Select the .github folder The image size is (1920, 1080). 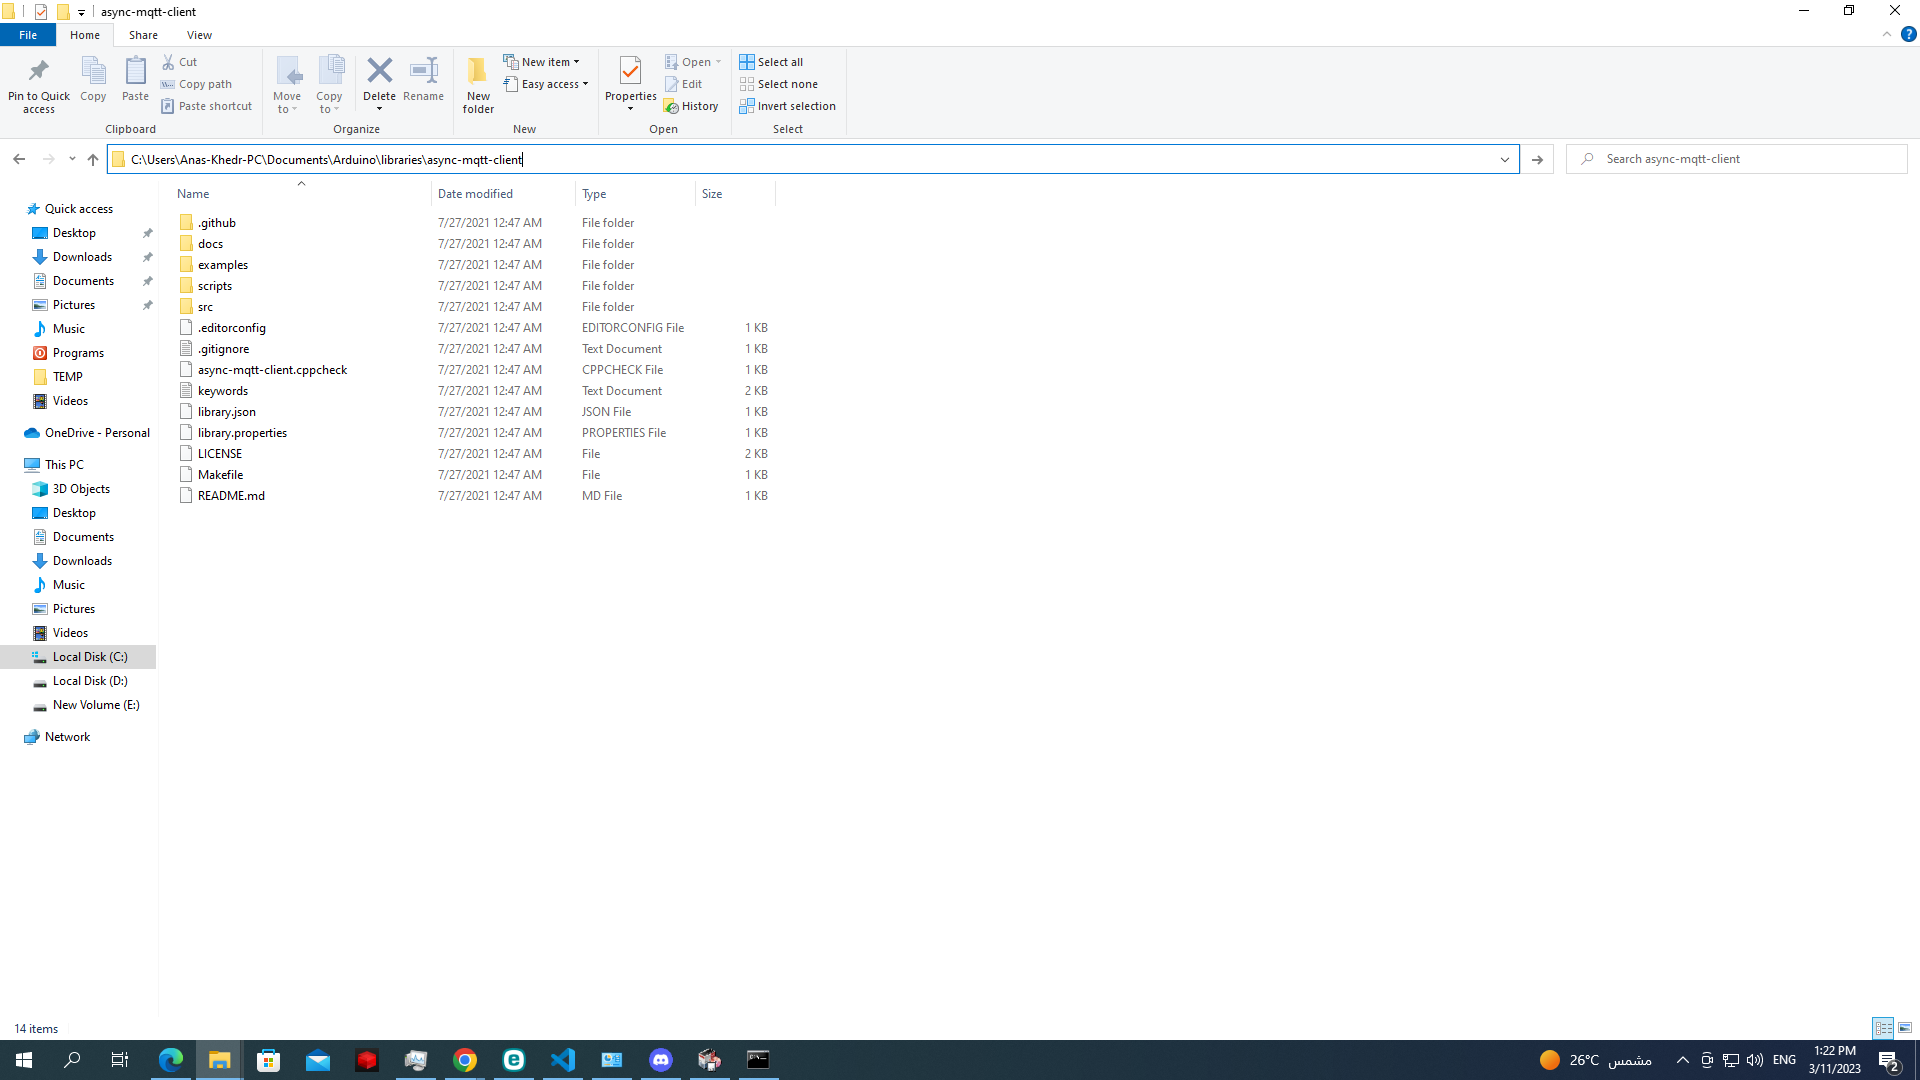click(217, 223)
